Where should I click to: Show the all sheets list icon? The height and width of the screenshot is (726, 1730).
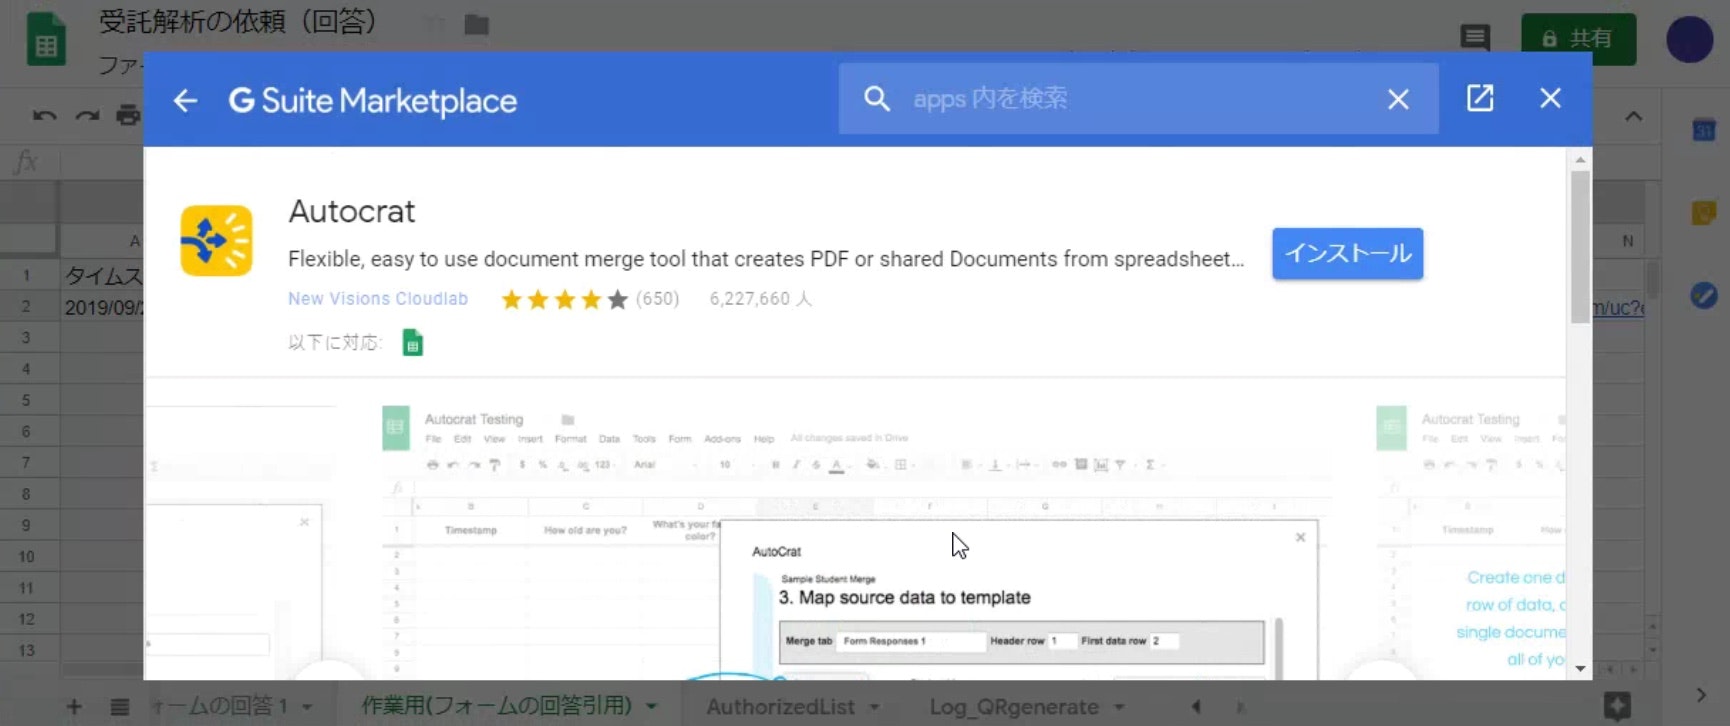pyautogui.click(x=120, y=707)
